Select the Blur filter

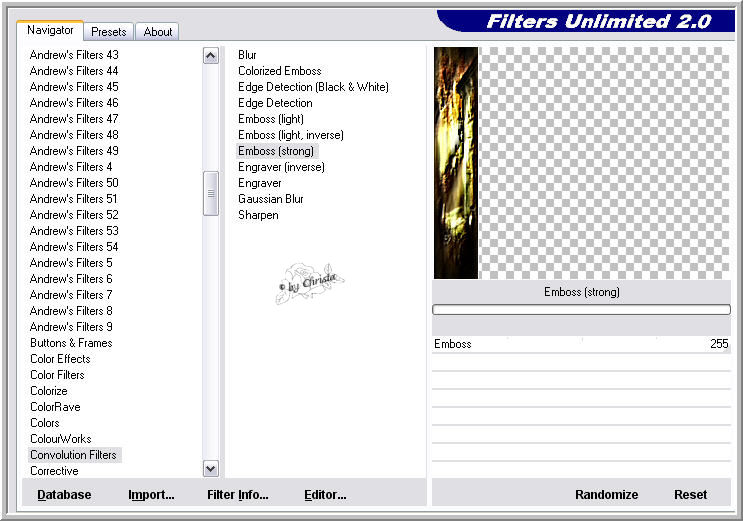(247, 55)
